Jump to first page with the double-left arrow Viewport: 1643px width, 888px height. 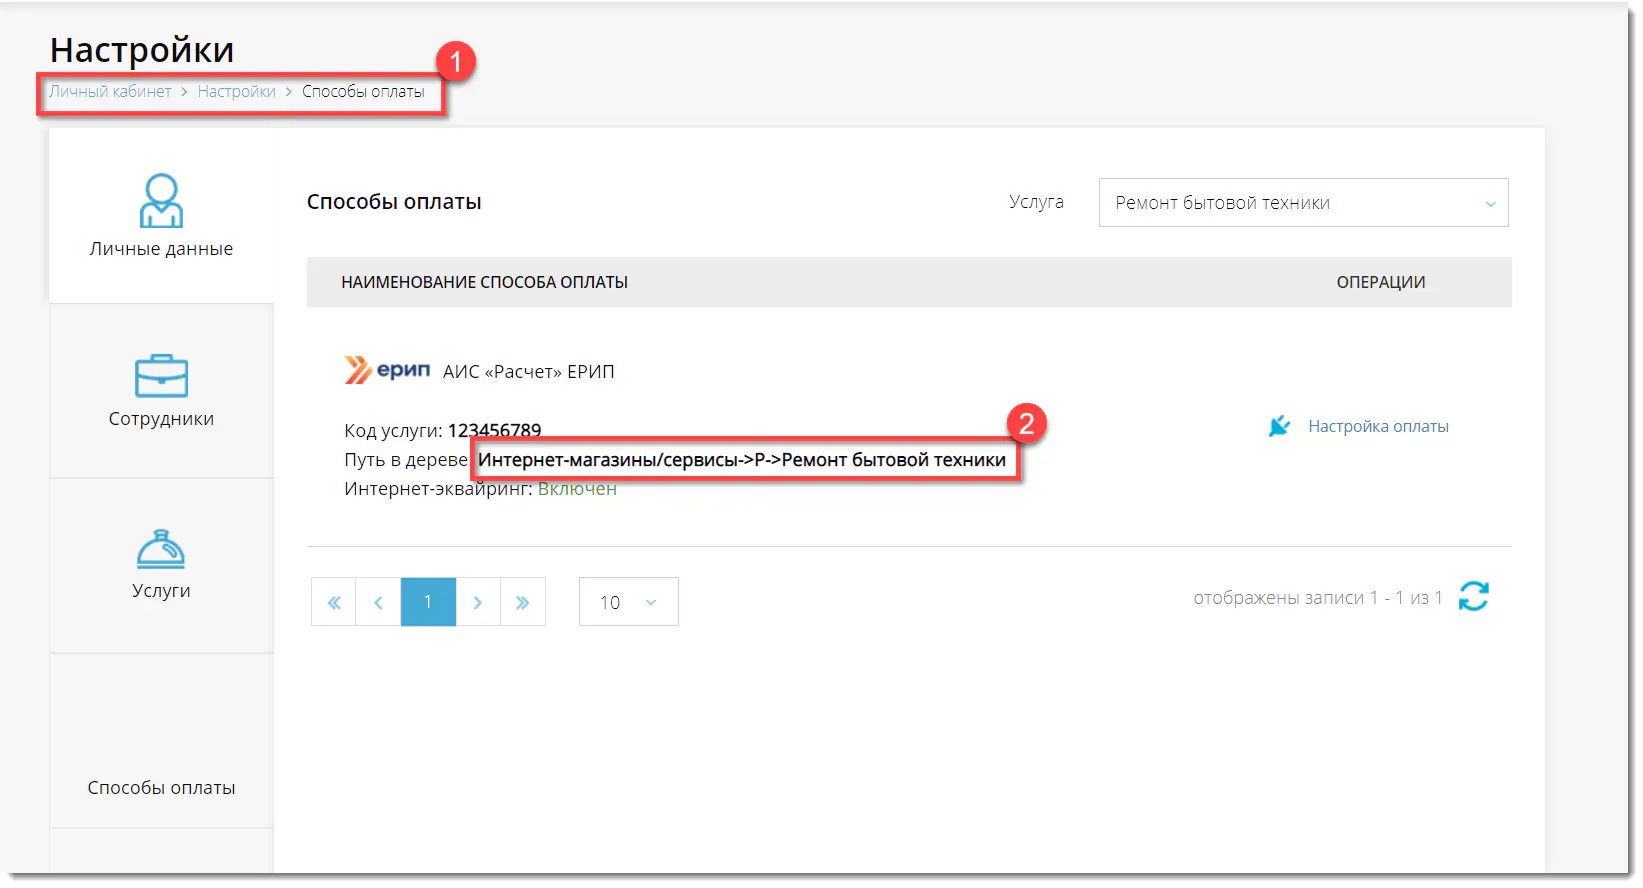tap(334, 602)
